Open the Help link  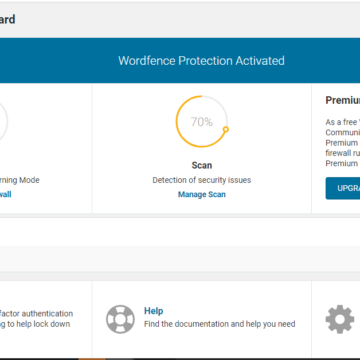[154, 311]
